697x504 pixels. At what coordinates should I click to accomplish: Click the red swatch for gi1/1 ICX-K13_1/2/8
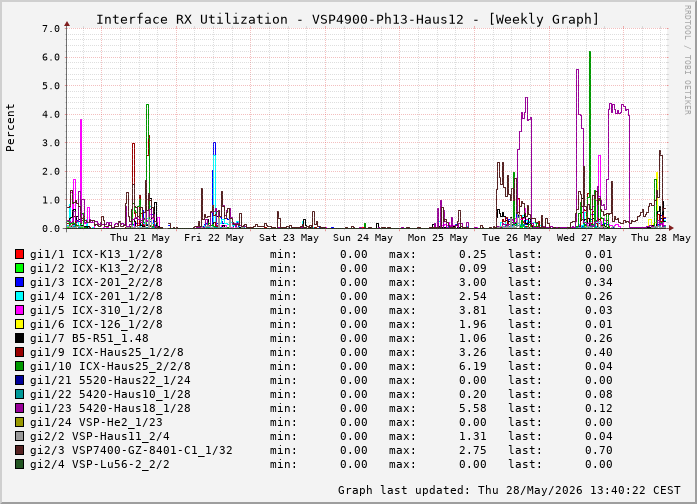(19, 254)
